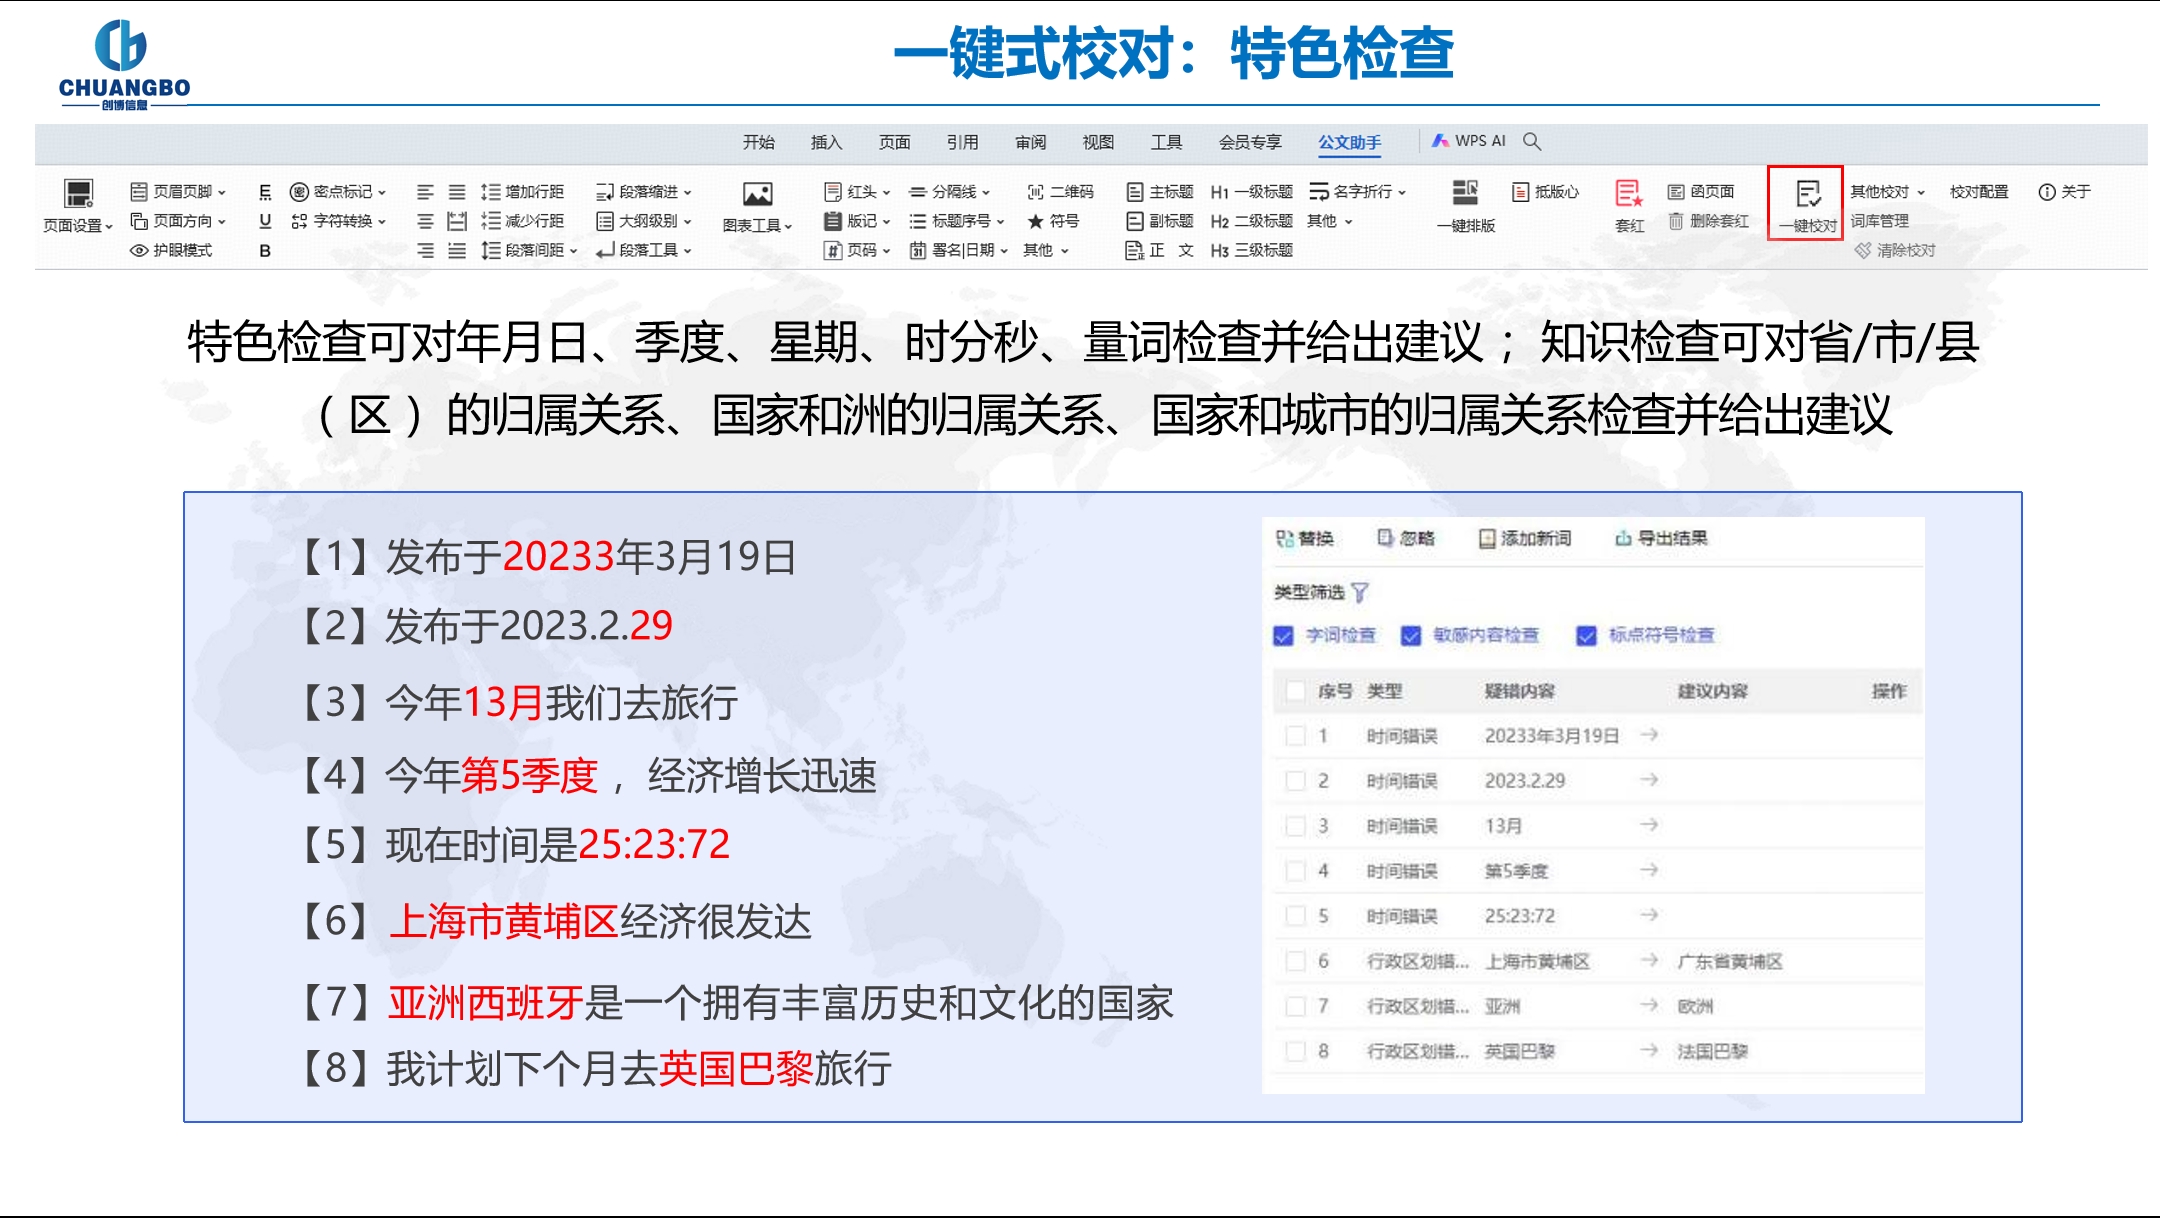
Task: Select the row 6 checkbox 上海市黄埔区
Action: coord(1296,961)
